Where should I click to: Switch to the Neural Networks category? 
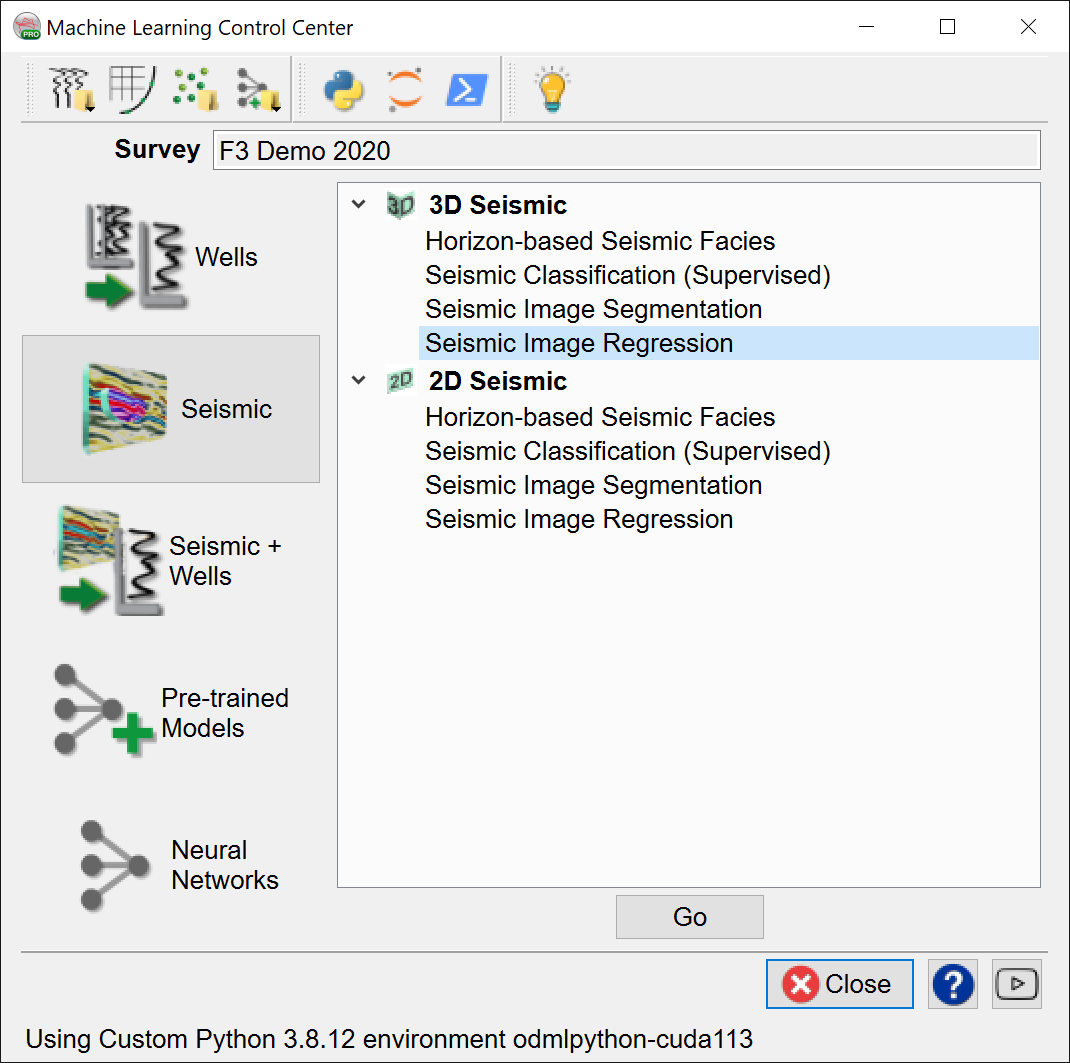pos(171,865)
